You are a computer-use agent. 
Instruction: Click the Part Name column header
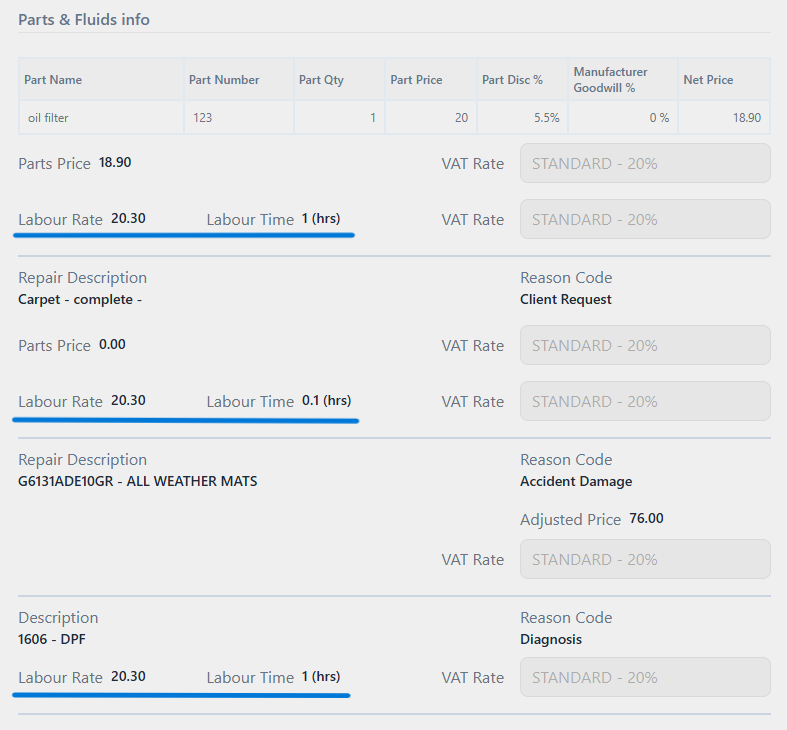(x=55, y=80)
